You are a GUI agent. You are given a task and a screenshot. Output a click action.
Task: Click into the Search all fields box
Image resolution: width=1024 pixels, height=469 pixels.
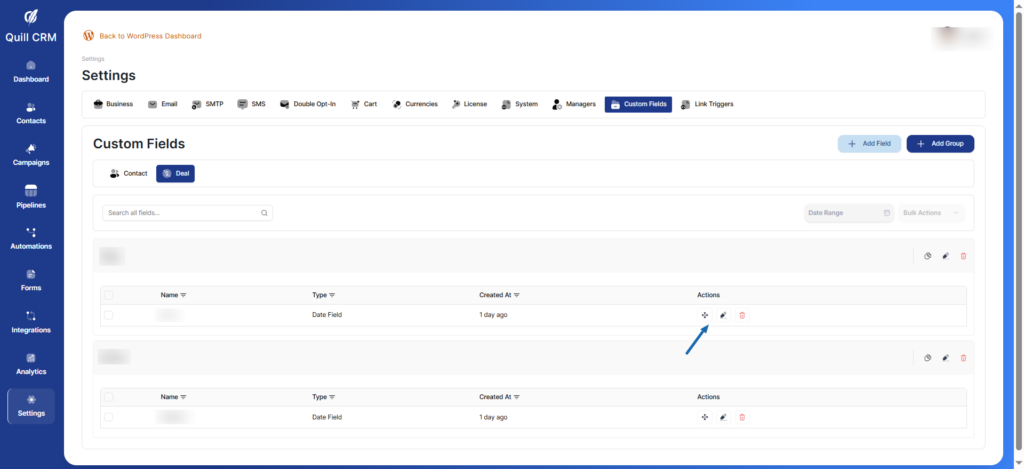coord(180,213)
